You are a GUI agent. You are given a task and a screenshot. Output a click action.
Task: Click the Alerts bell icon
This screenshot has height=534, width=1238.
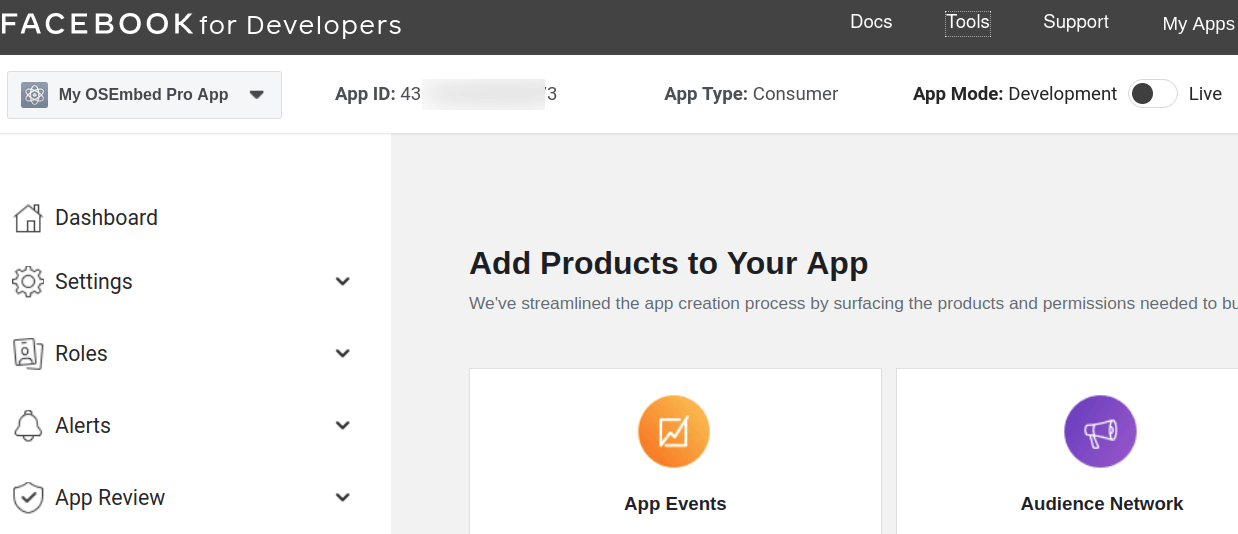[28, 426]
